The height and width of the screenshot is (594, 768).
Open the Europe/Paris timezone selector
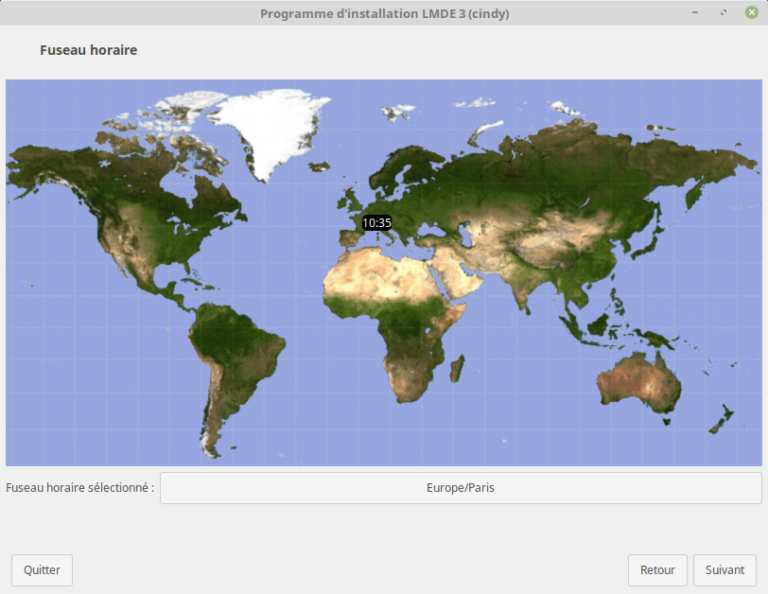pos(460,488)
